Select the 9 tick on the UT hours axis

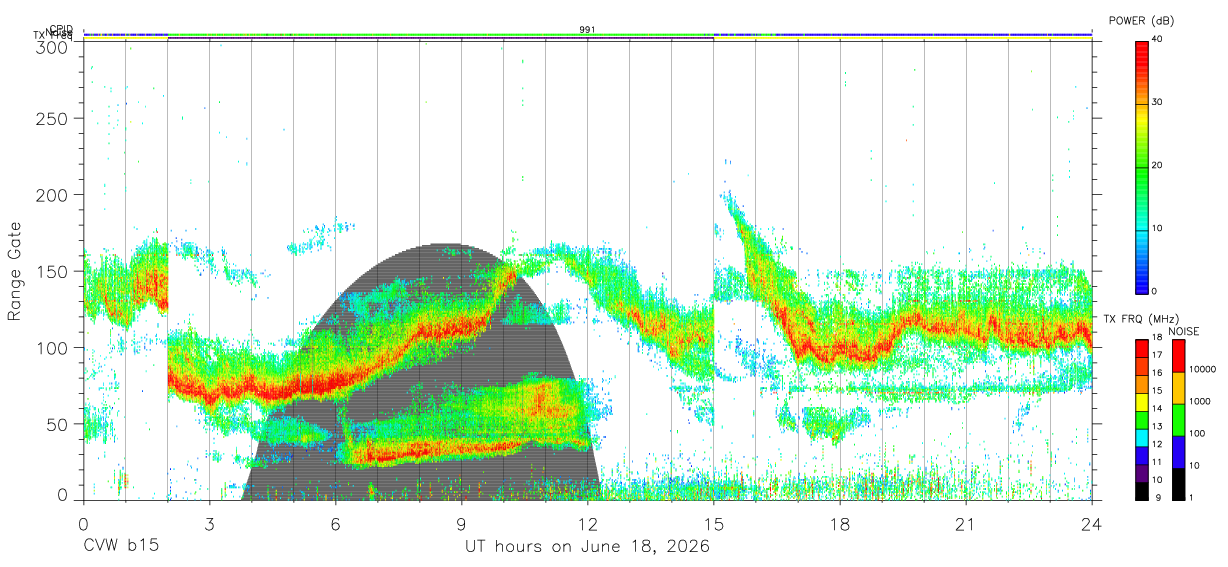click(461, 524)
